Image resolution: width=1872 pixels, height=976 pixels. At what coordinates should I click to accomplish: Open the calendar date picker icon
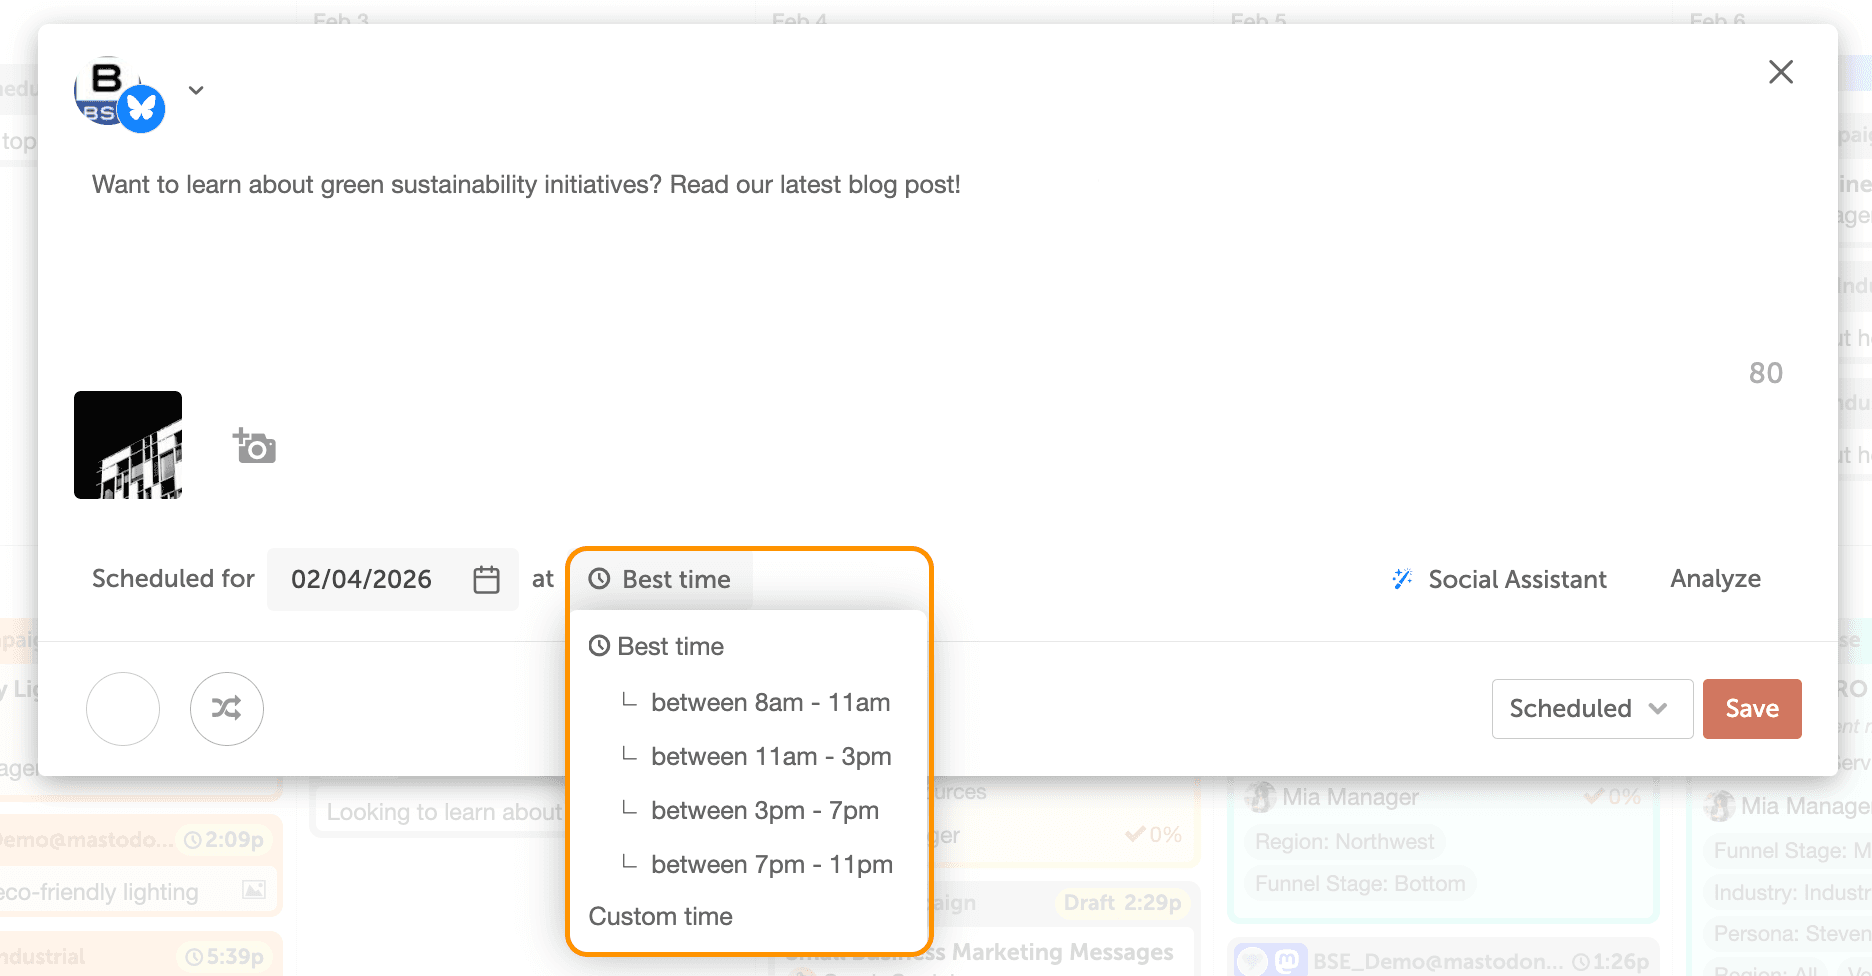(486, 580)
